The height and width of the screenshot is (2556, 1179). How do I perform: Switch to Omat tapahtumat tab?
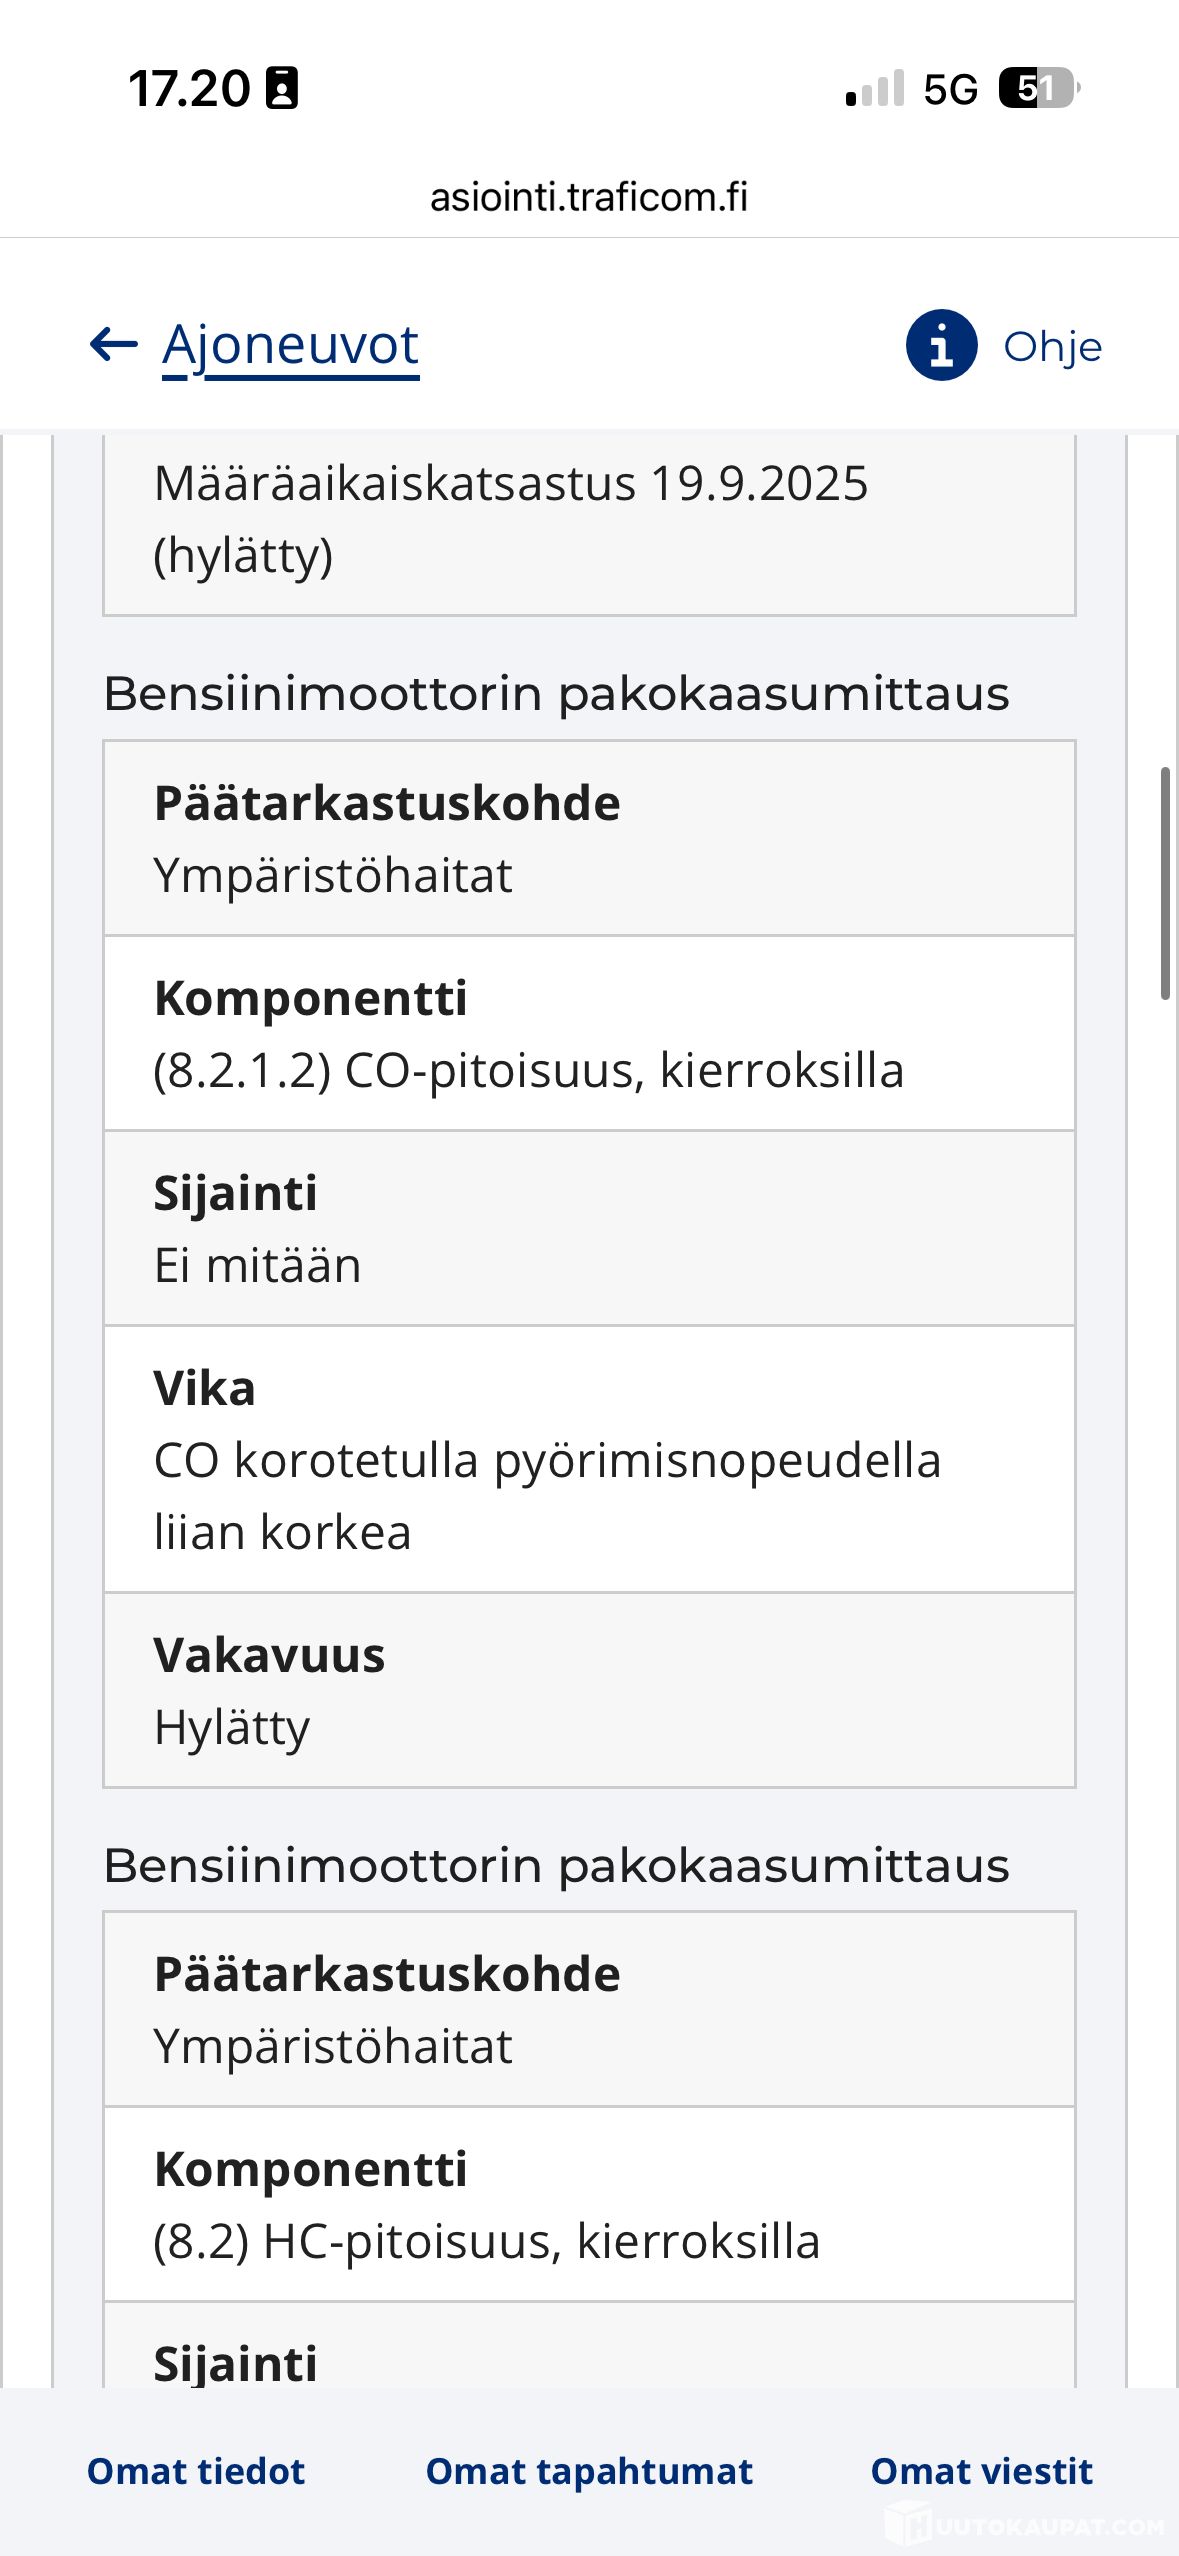click(x=589, y=2471)
